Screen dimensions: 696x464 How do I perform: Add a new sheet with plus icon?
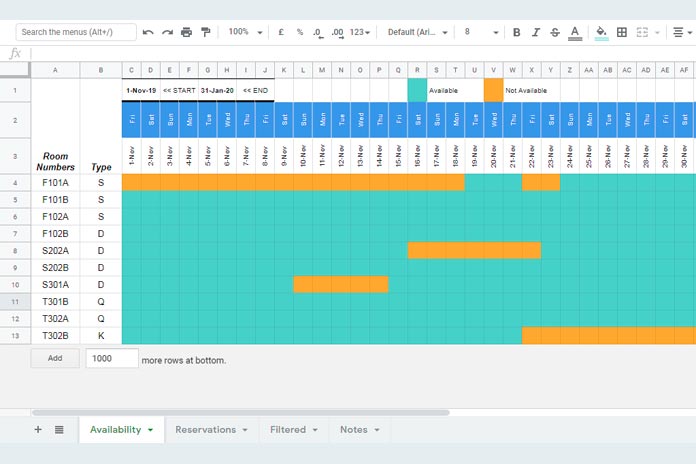click(38, 429)
